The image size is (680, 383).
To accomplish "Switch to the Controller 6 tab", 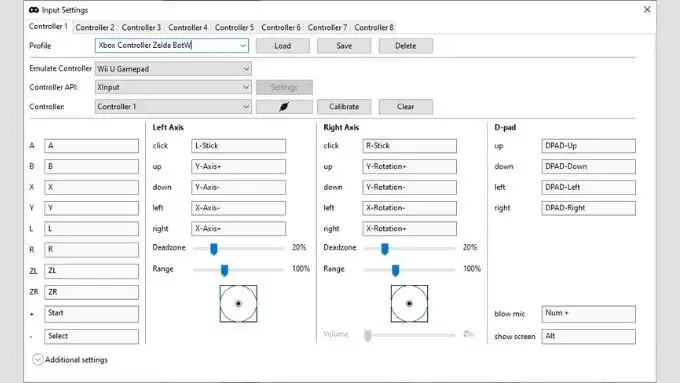I will click(281, 27).
